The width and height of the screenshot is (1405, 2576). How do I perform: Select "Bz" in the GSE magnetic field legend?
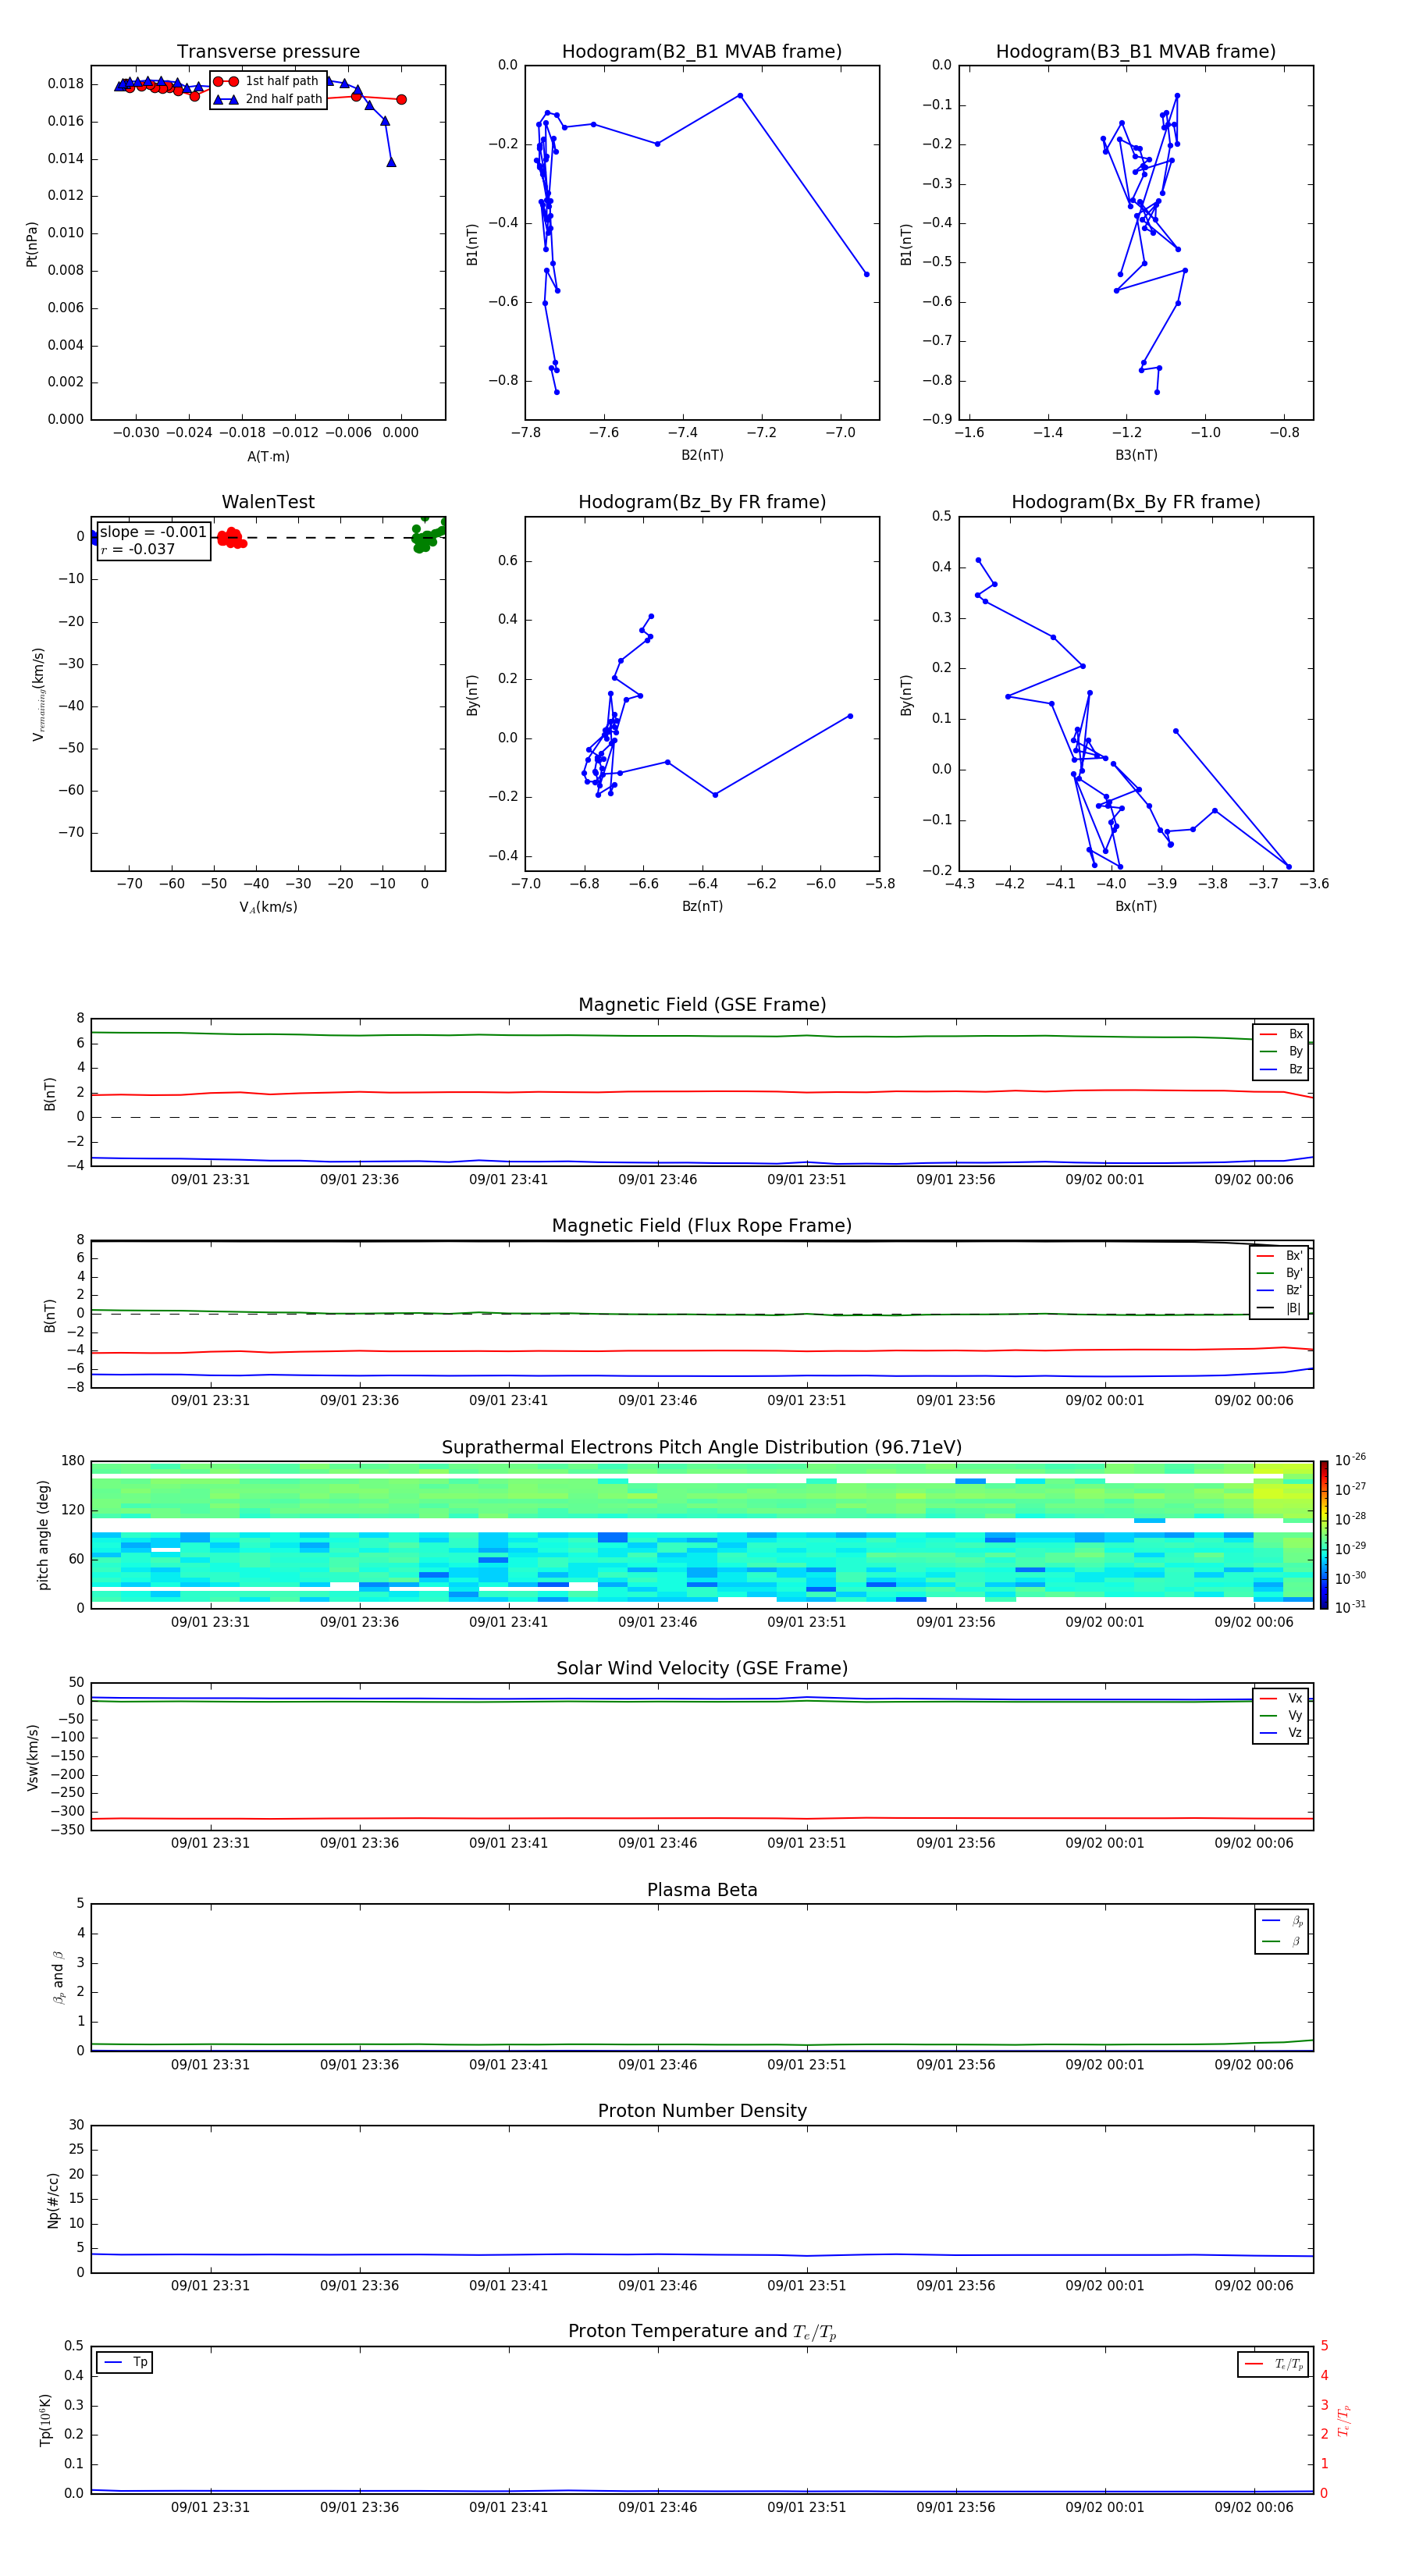(x=1282, y=1069)
